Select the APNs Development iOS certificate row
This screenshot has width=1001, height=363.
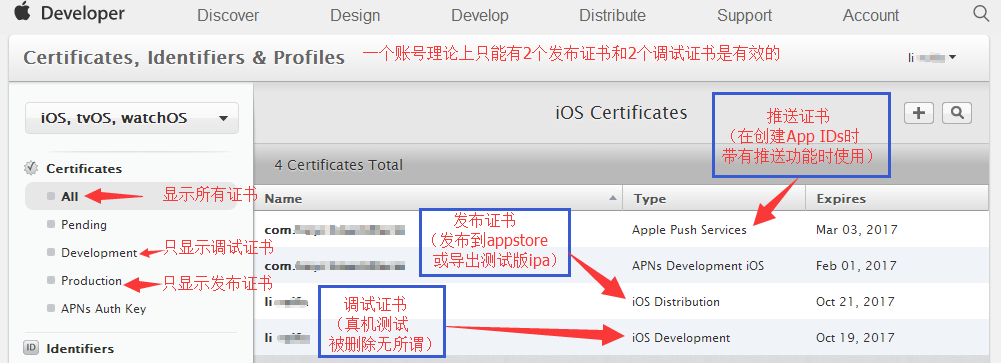coord(621,265)
